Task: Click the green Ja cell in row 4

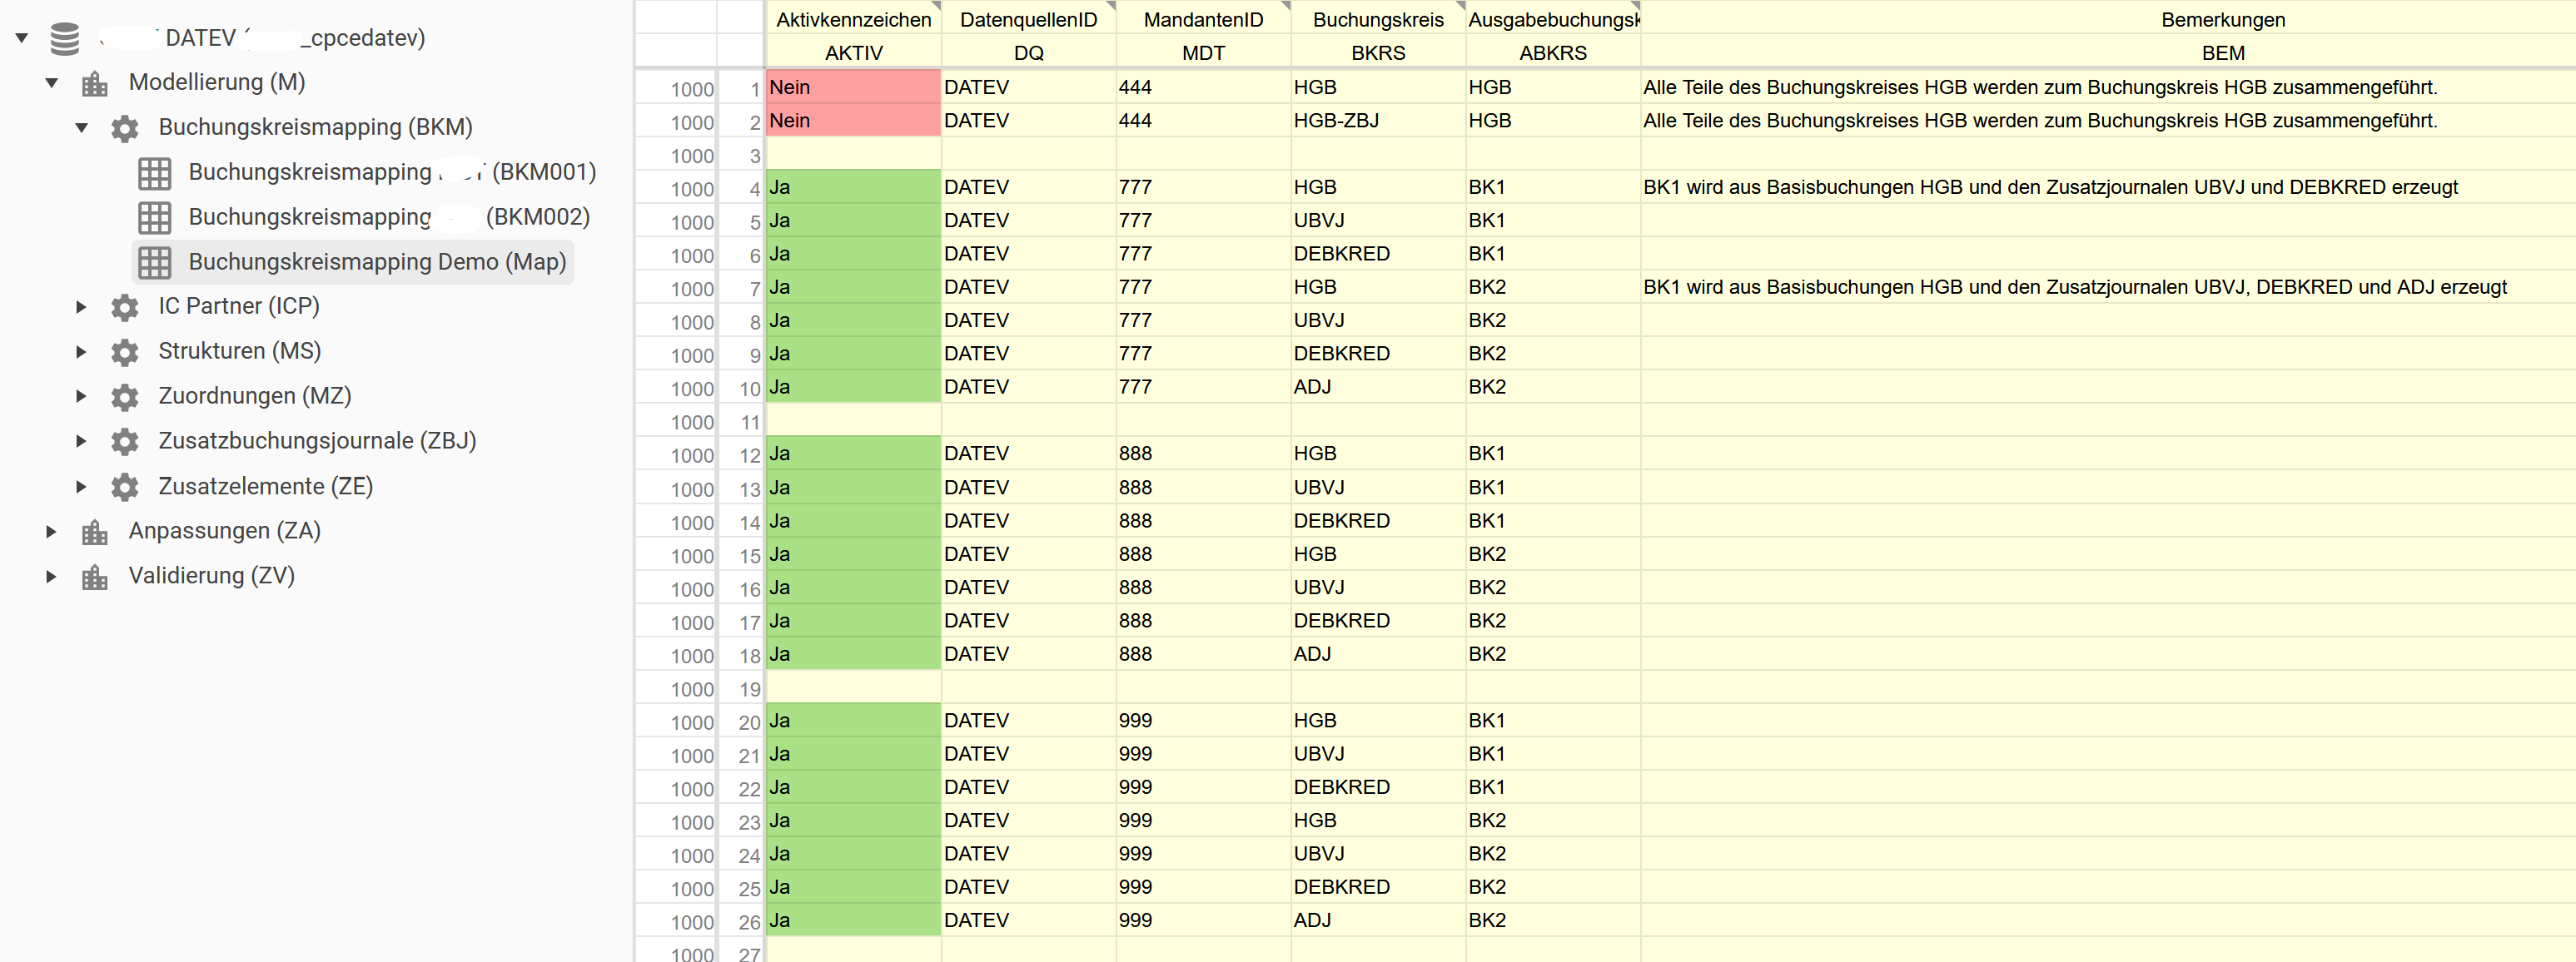Action: [x=853, y=188]
